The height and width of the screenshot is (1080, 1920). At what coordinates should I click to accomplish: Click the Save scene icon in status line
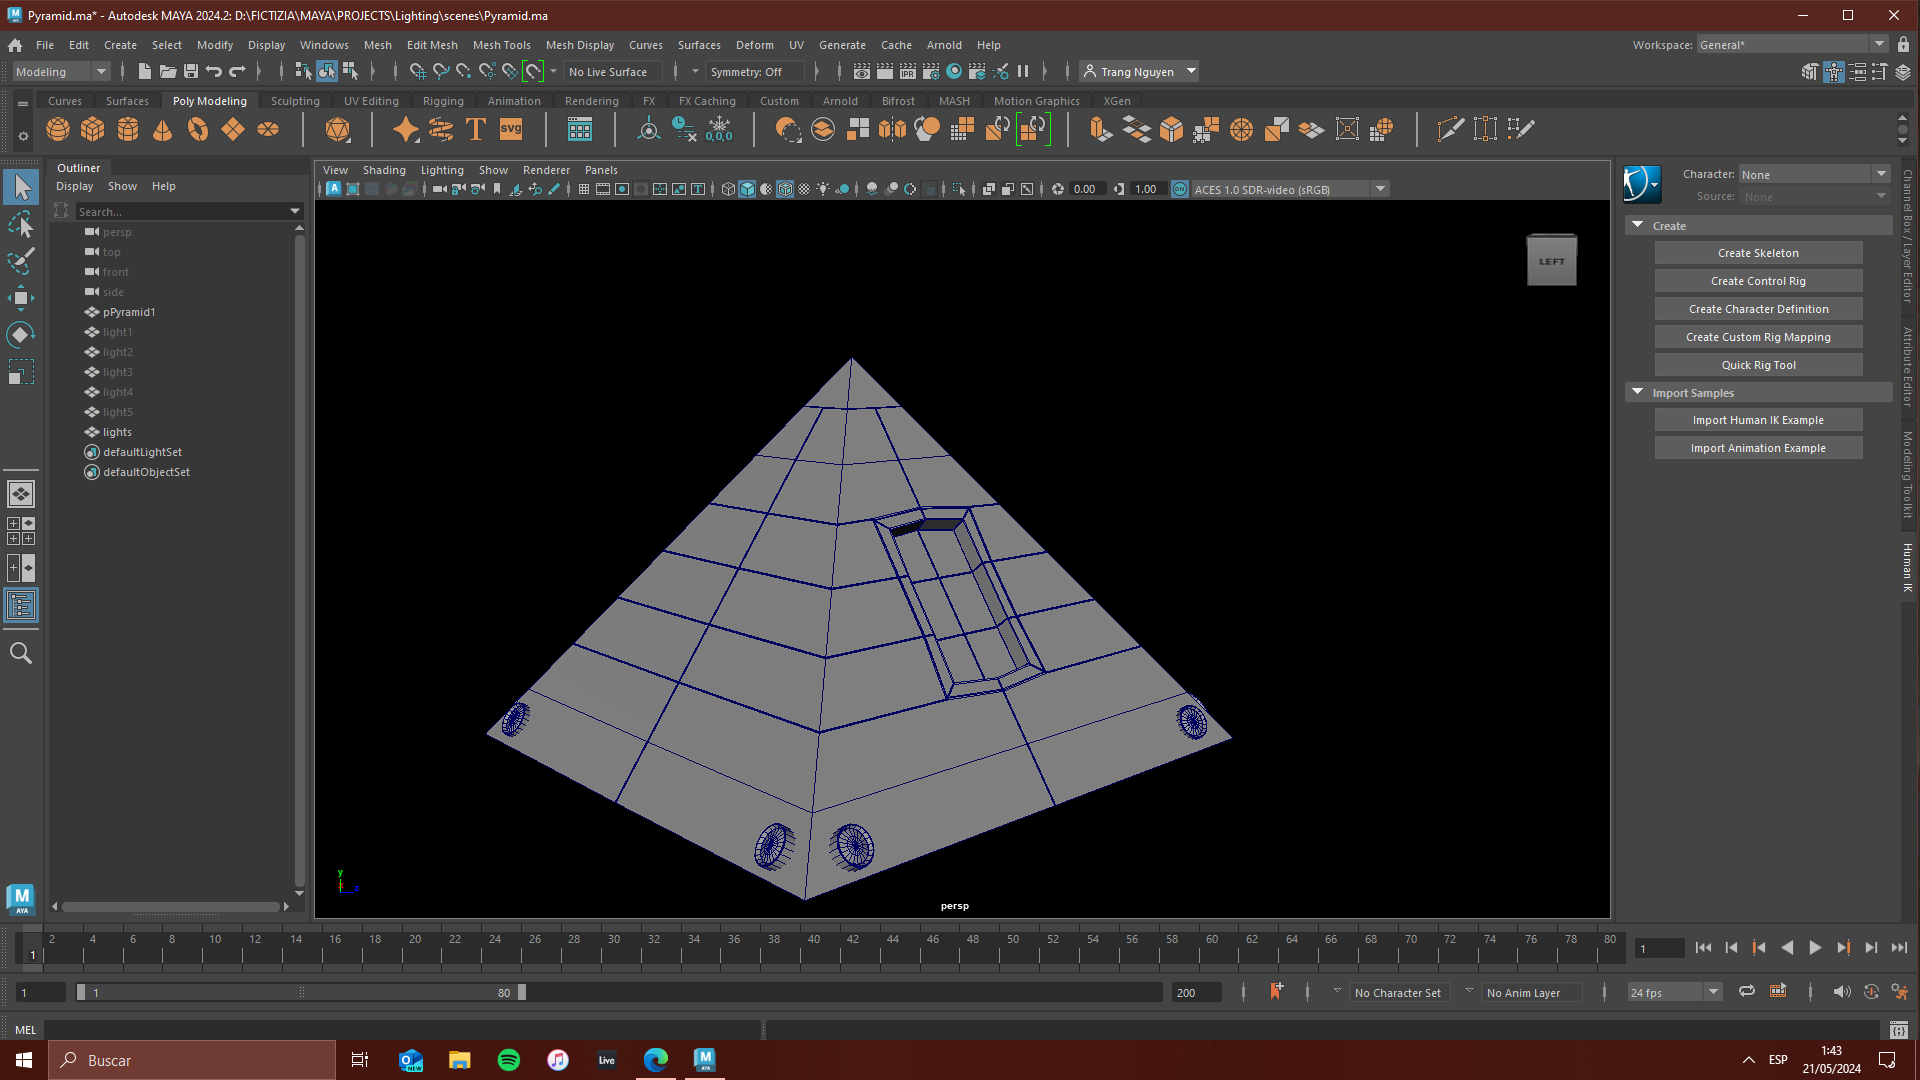point(191,71)
